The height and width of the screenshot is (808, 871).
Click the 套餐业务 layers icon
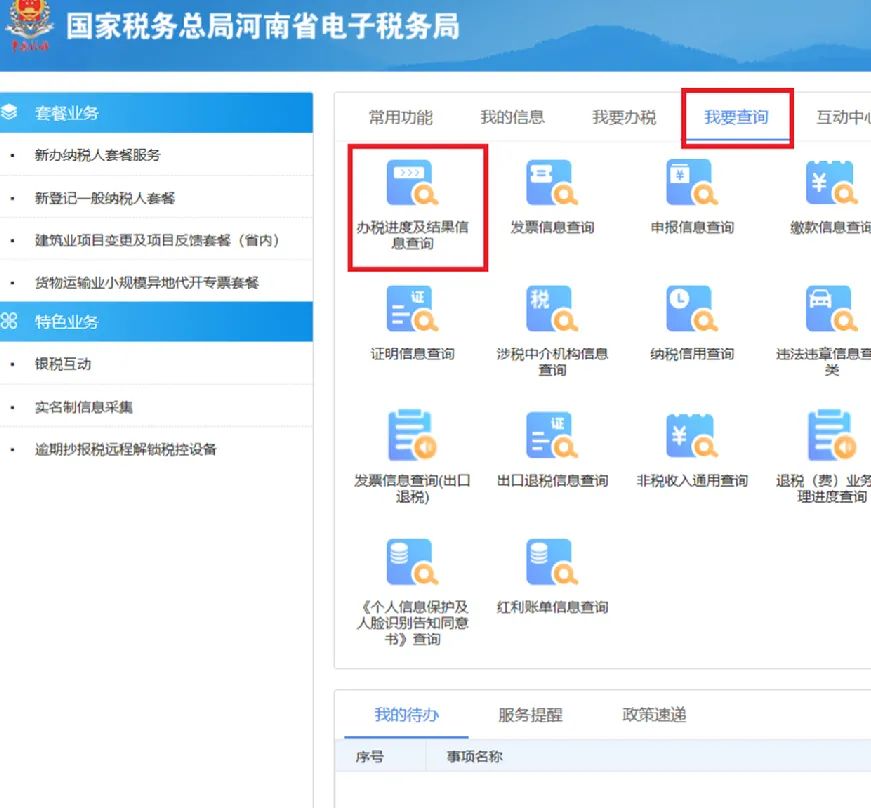tap(9, 112)
